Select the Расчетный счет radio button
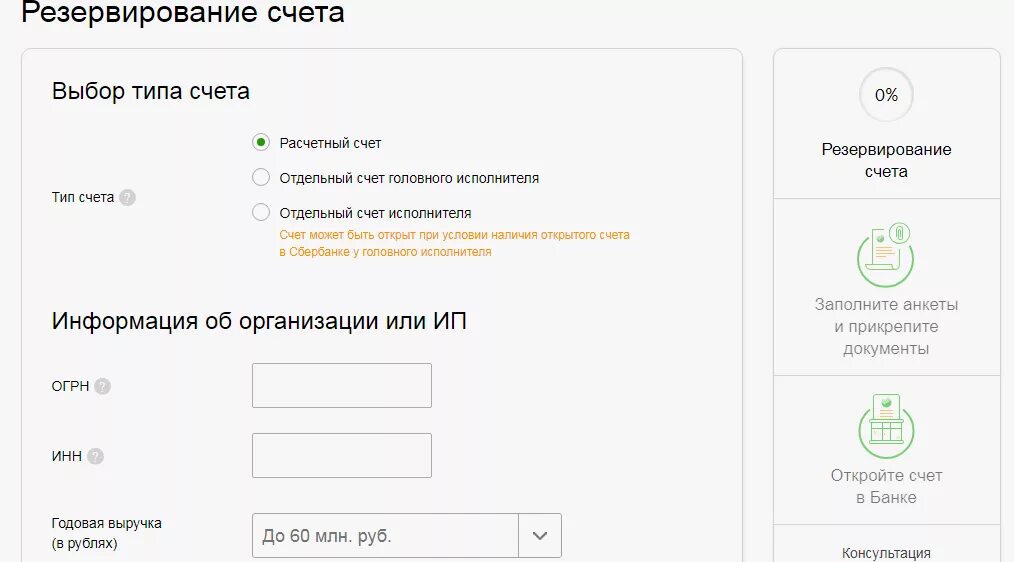Image resolution: width=1014 pixels, height=562 pixels. pos(261,142)
